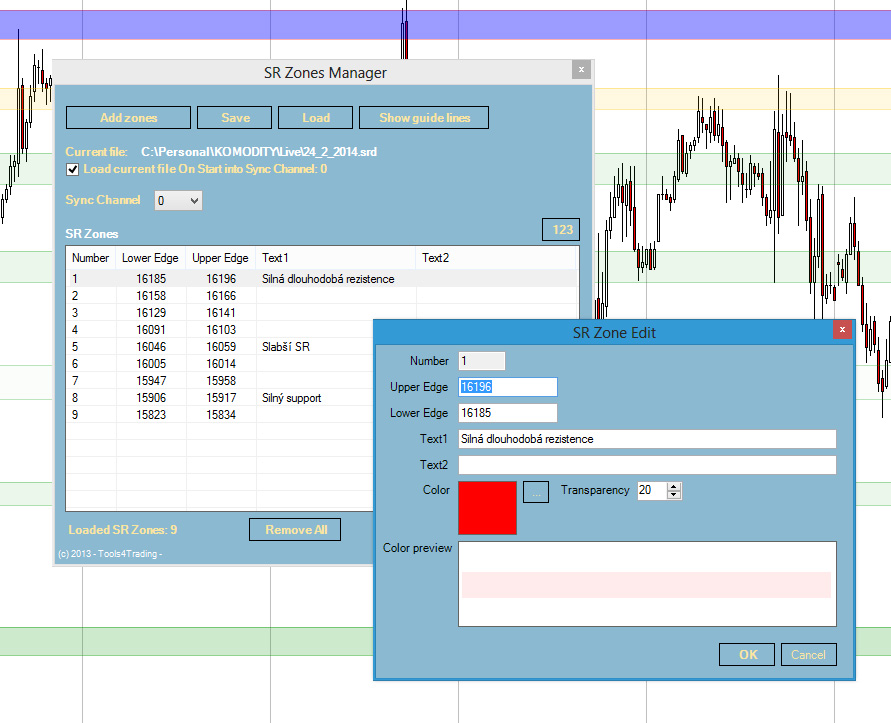Viewport: 891px width, 723px height.
Task: Focus the Upper Edge input field
Action: [507, 387]
